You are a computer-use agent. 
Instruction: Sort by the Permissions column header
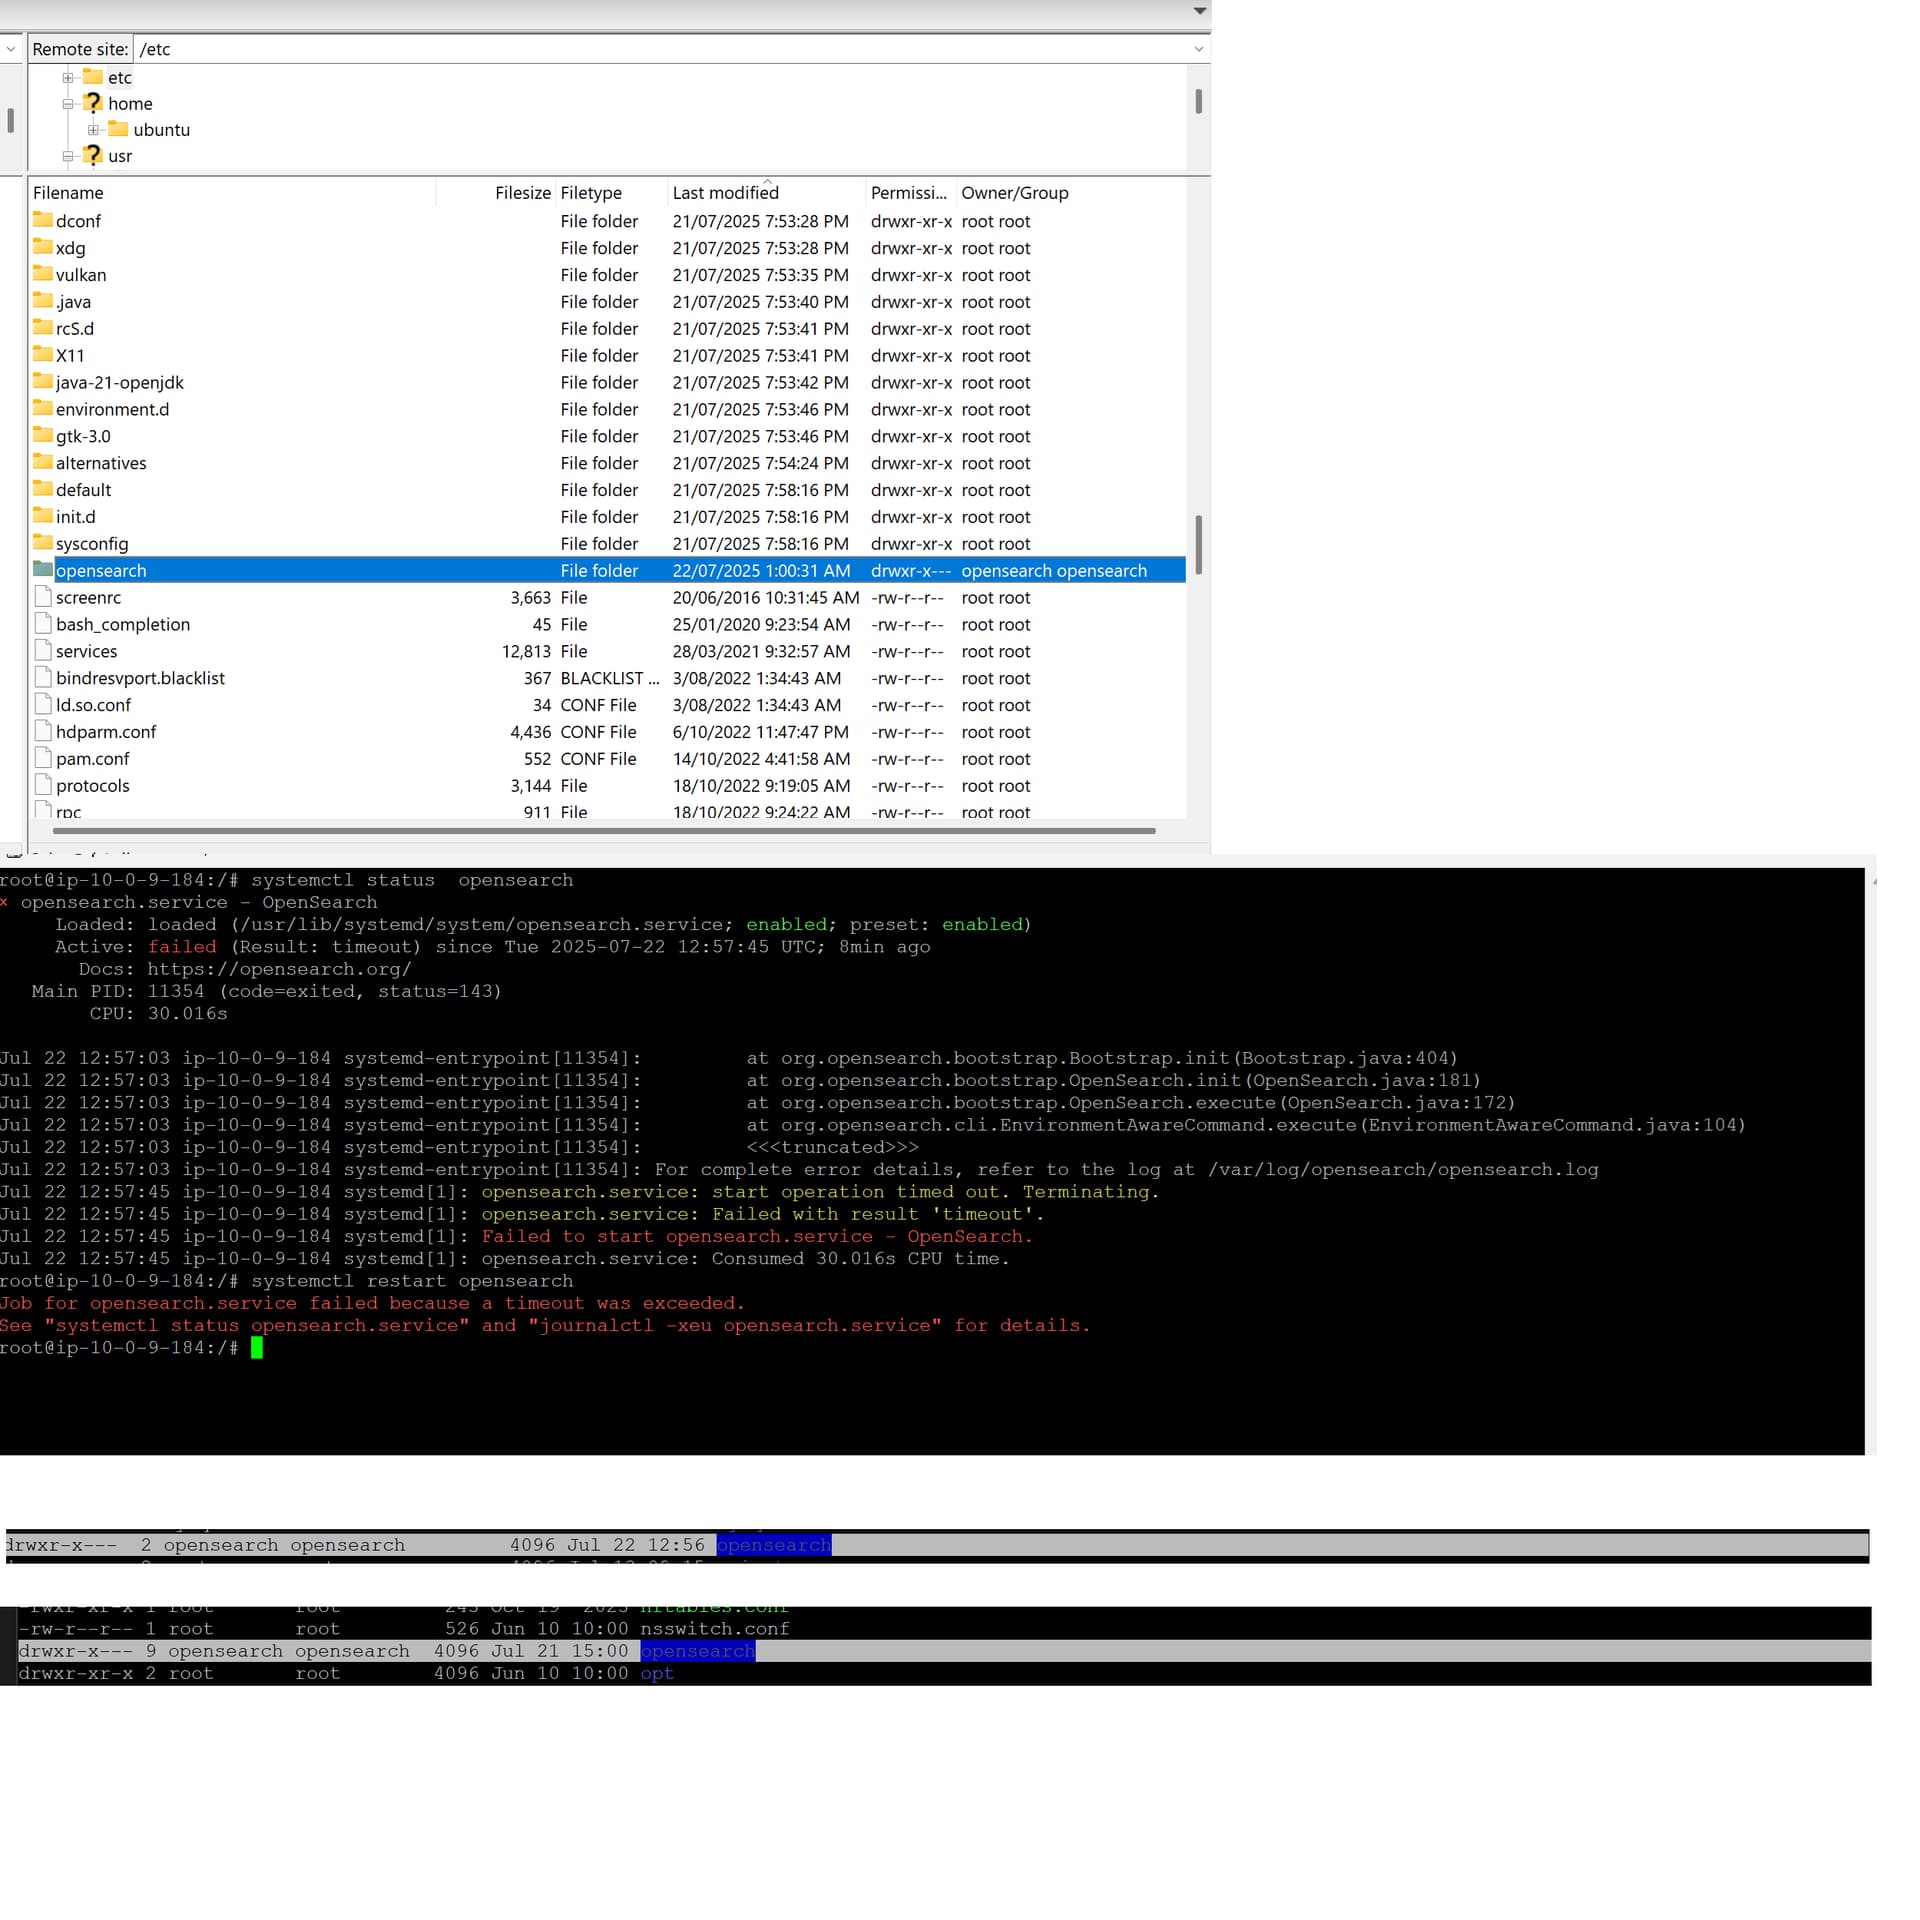[x=910, y=193]
